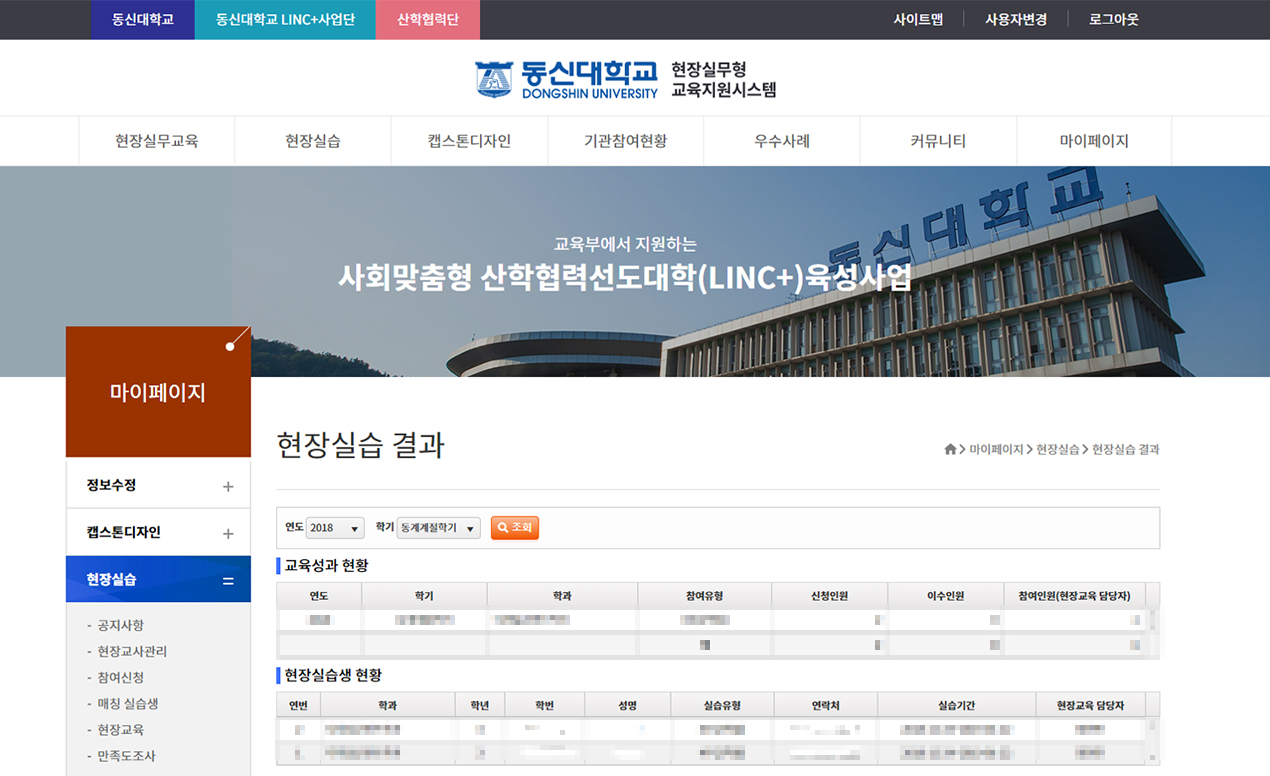The image size is (1270, 776).
Task: Open the 현장실습 main navigation menu
Action: (x=313, y=141)
